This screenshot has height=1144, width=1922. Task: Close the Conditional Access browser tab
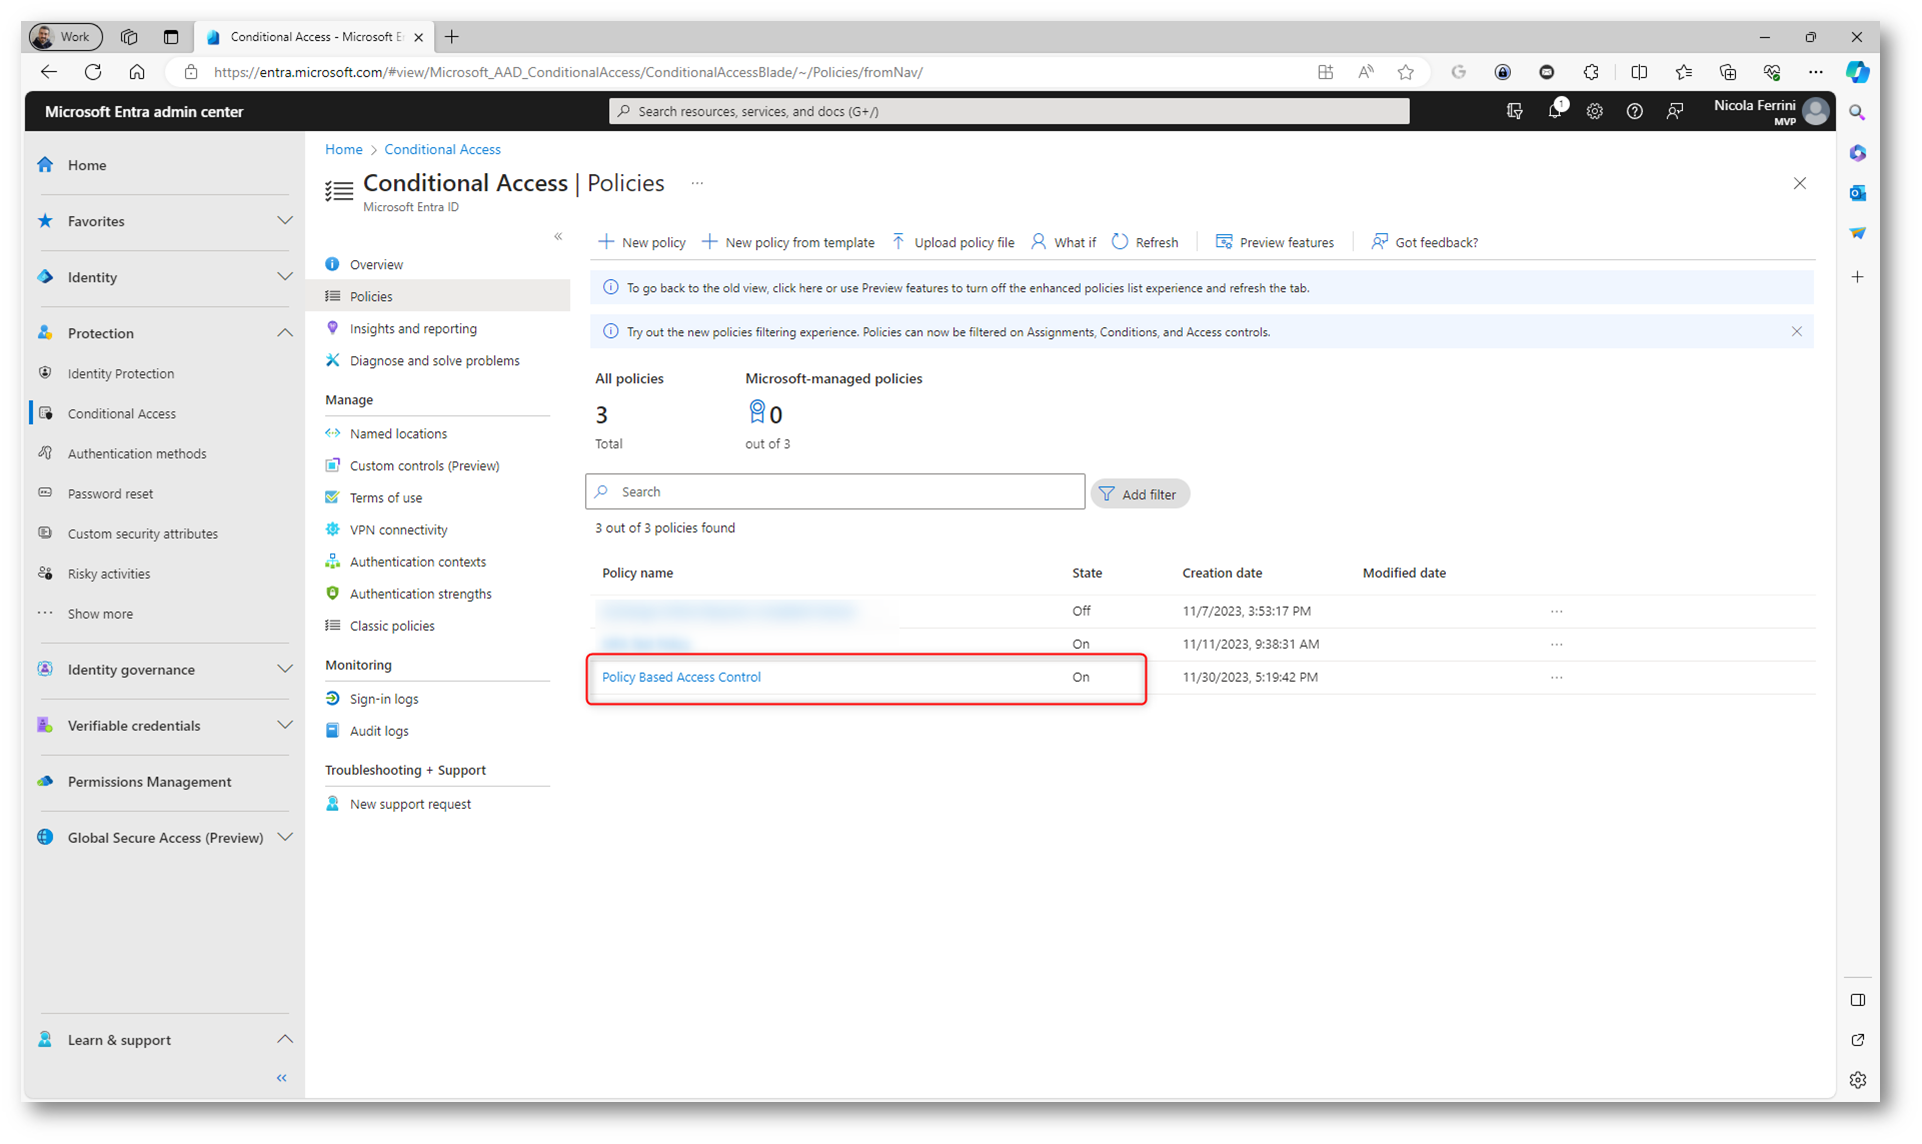coord(419,37)
